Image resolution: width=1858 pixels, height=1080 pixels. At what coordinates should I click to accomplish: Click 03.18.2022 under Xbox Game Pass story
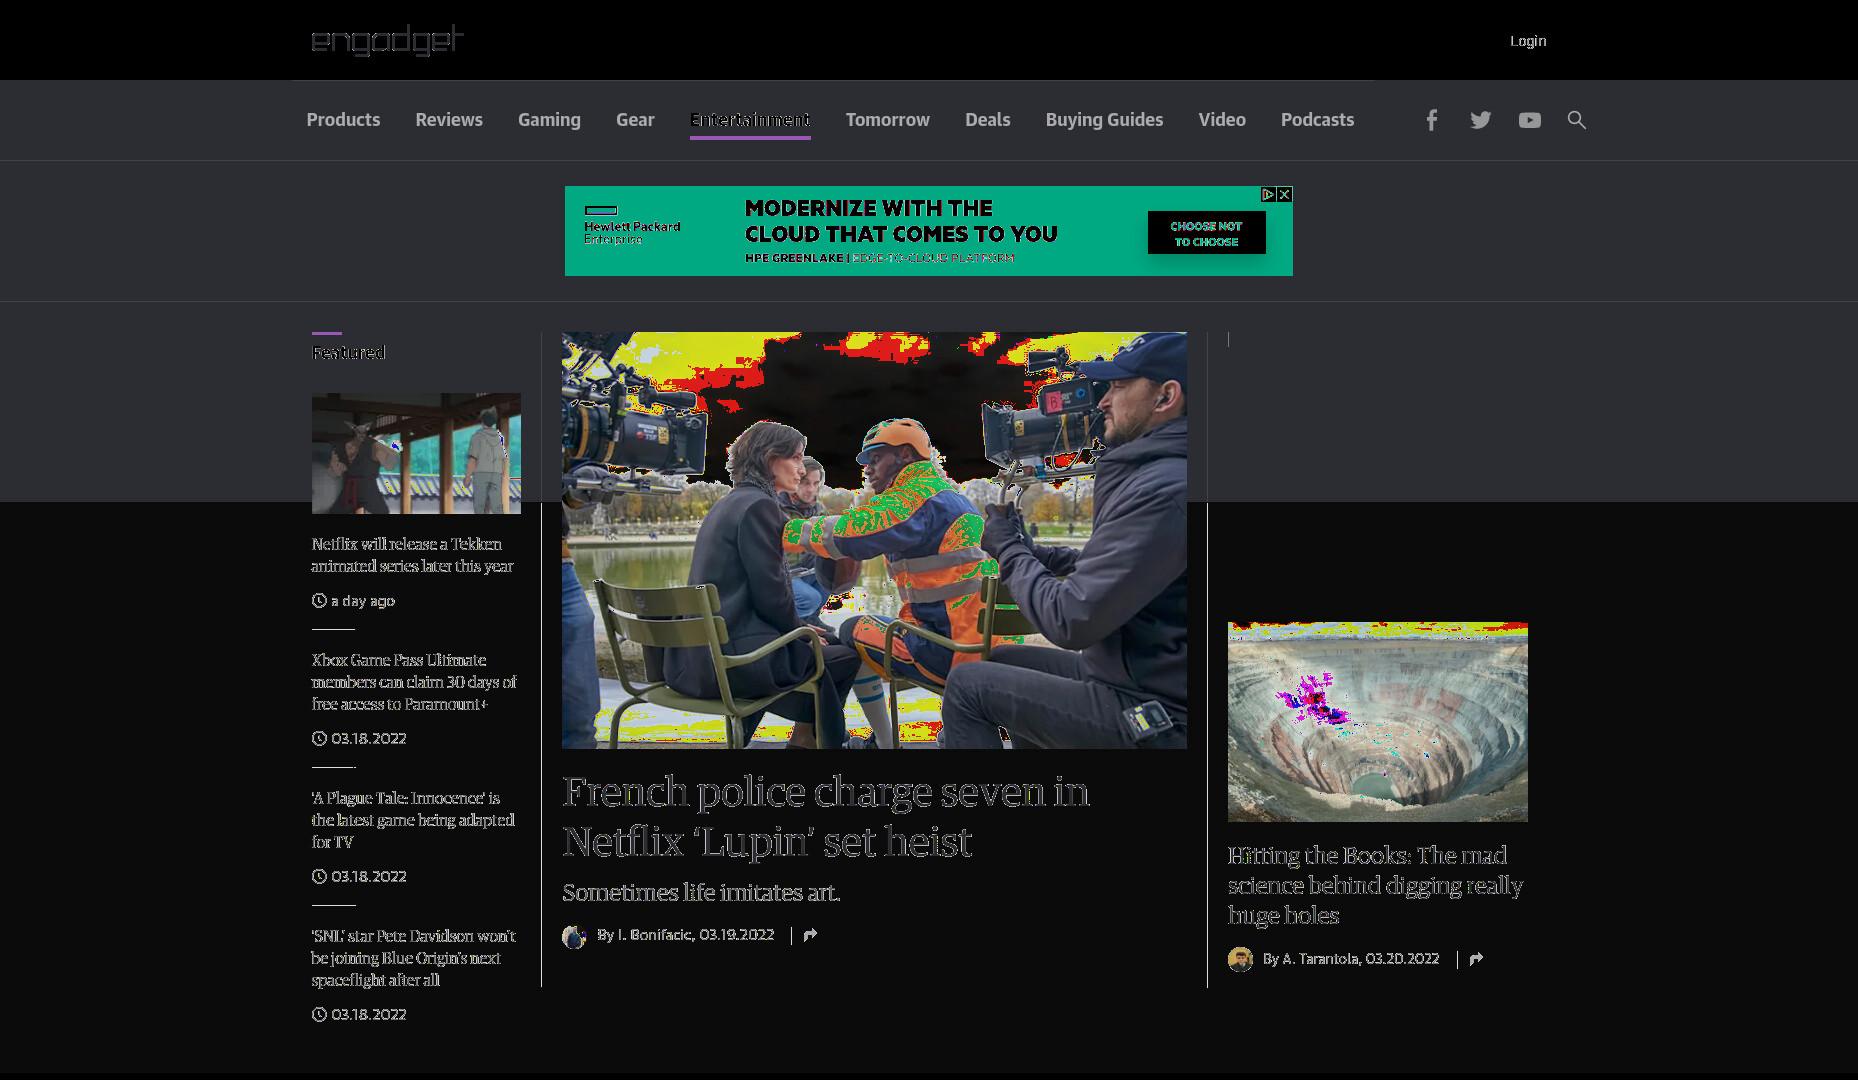click(368, 739)
